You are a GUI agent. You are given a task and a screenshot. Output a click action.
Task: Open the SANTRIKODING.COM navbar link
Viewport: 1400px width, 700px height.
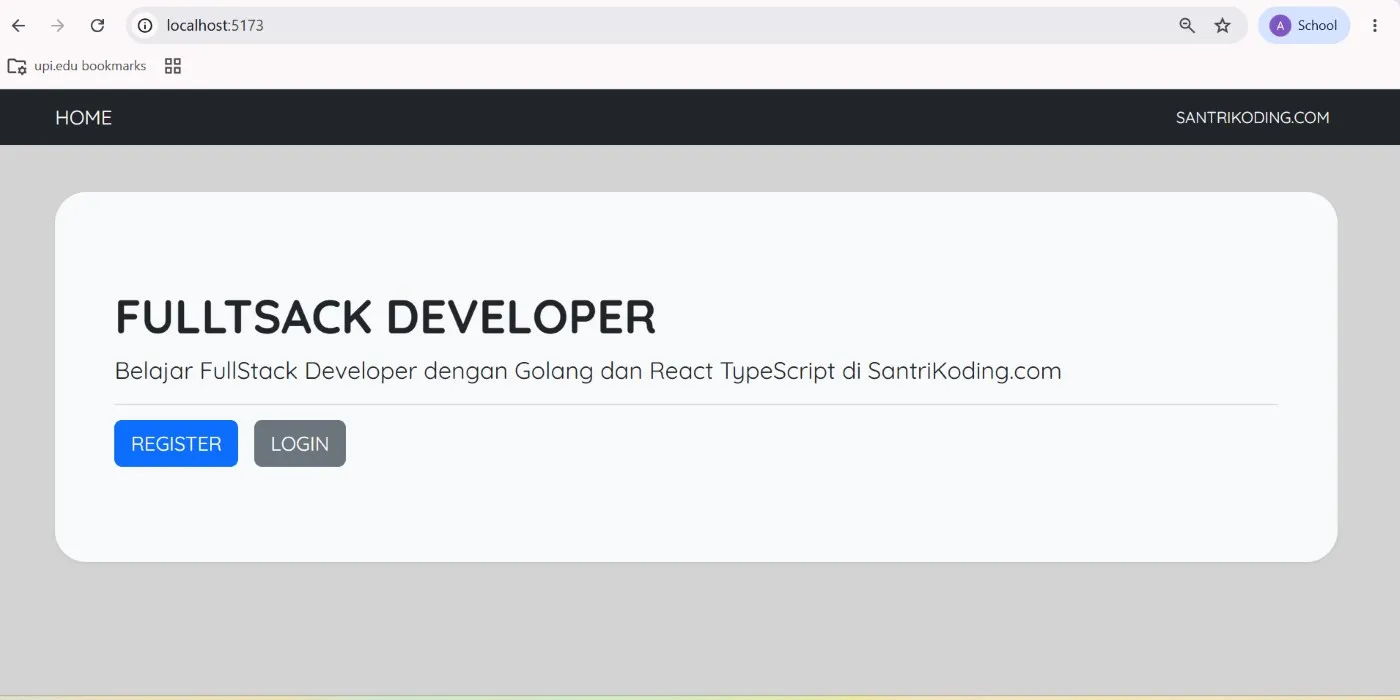coord(1252,118)
